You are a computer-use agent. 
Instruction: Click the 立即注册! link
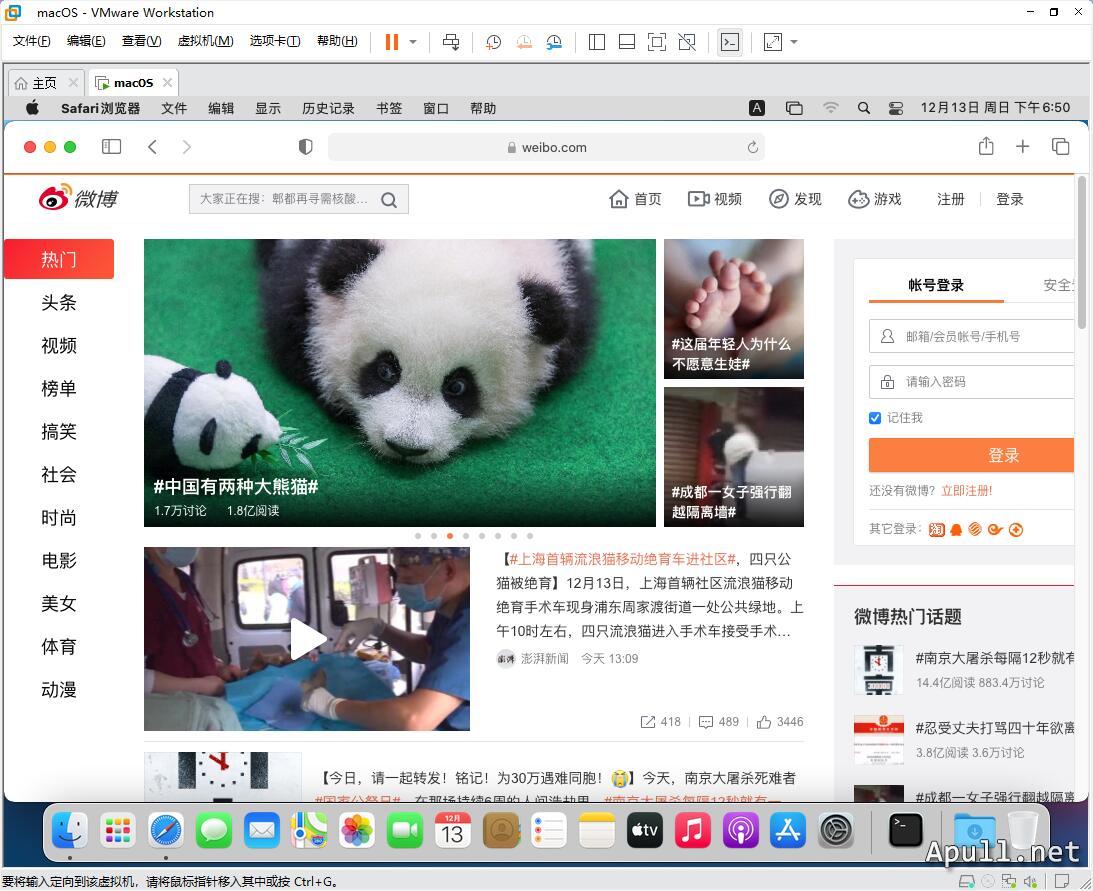click(x=967, y=491)
